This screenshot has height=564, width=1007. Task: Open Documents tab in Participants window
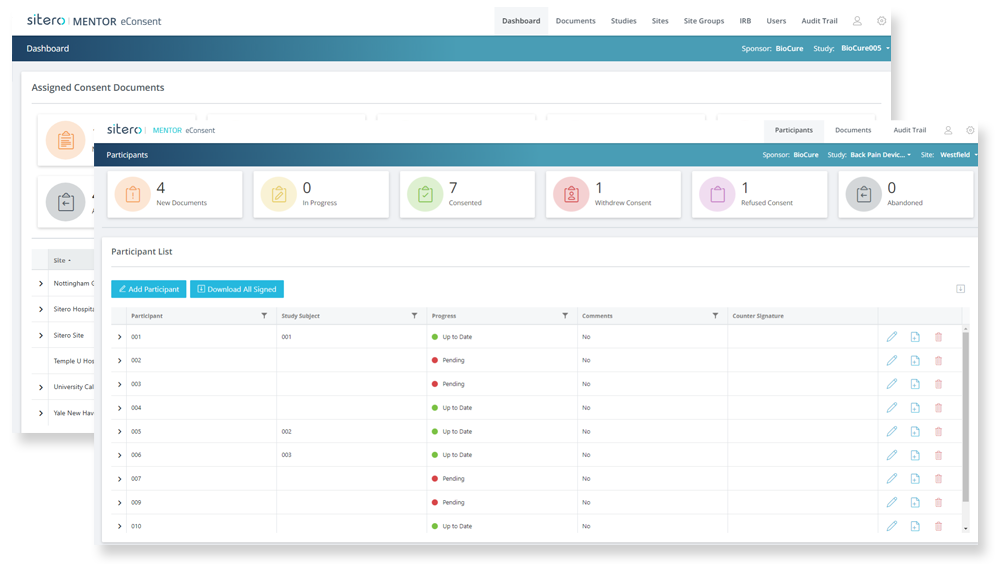point(853,130)
